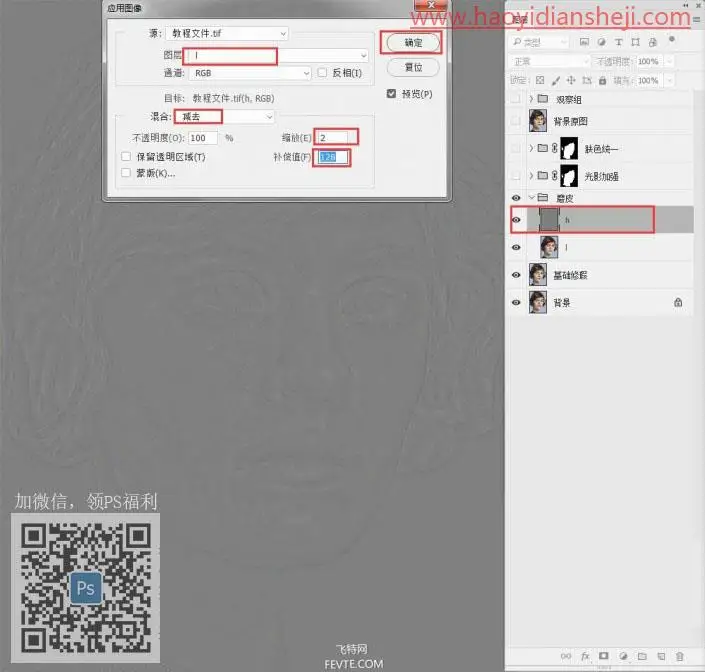
Task: Enable 保留透明区域(T) checkbox
Action: pos(126,156)
